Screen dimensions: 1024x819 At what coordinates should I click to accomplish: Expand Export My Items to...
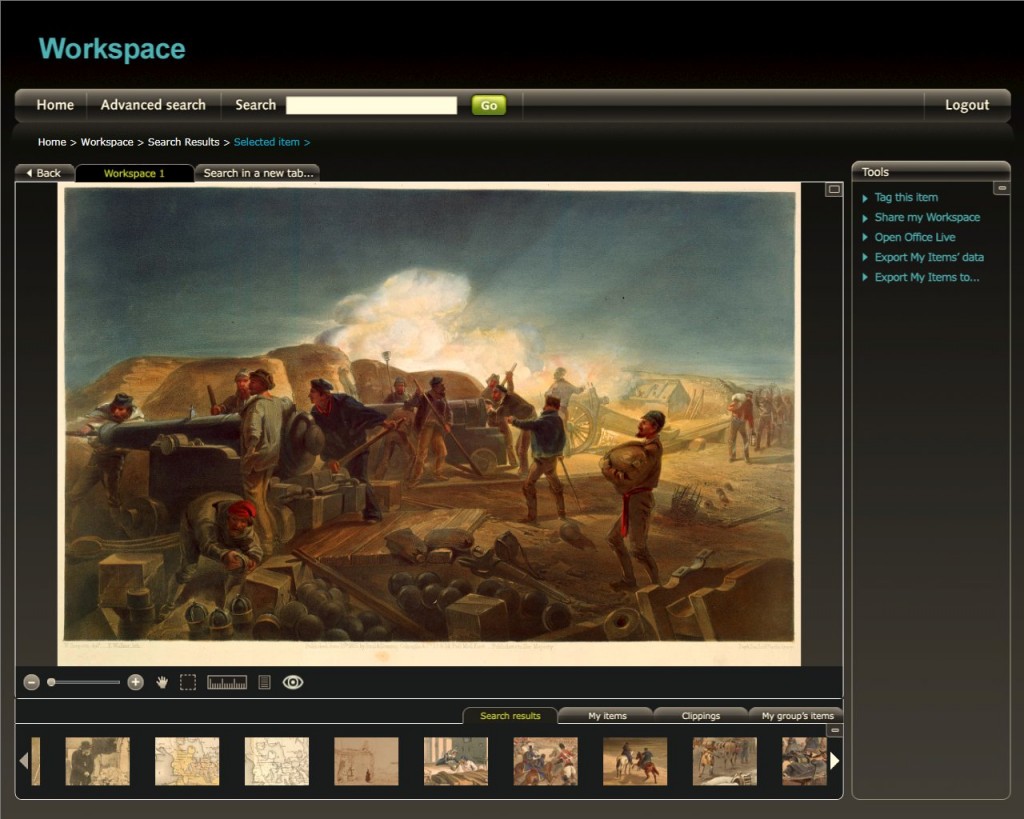pyautogui.click(x=926, y=278)
